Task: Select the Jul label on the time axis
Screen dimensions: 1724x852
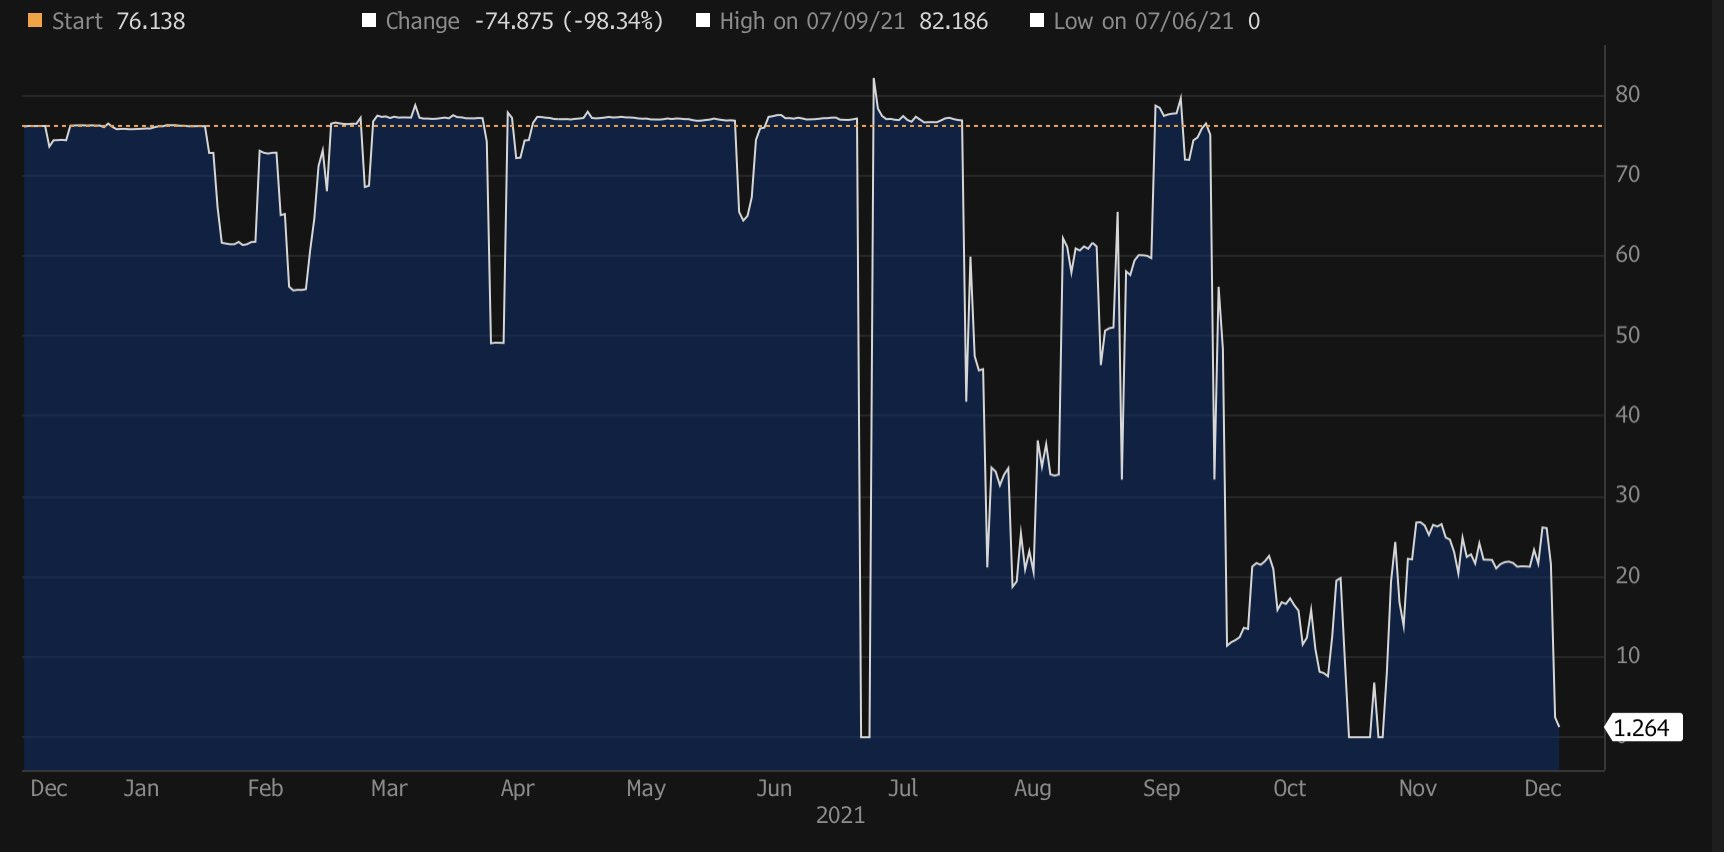Action: coord(902,788)
